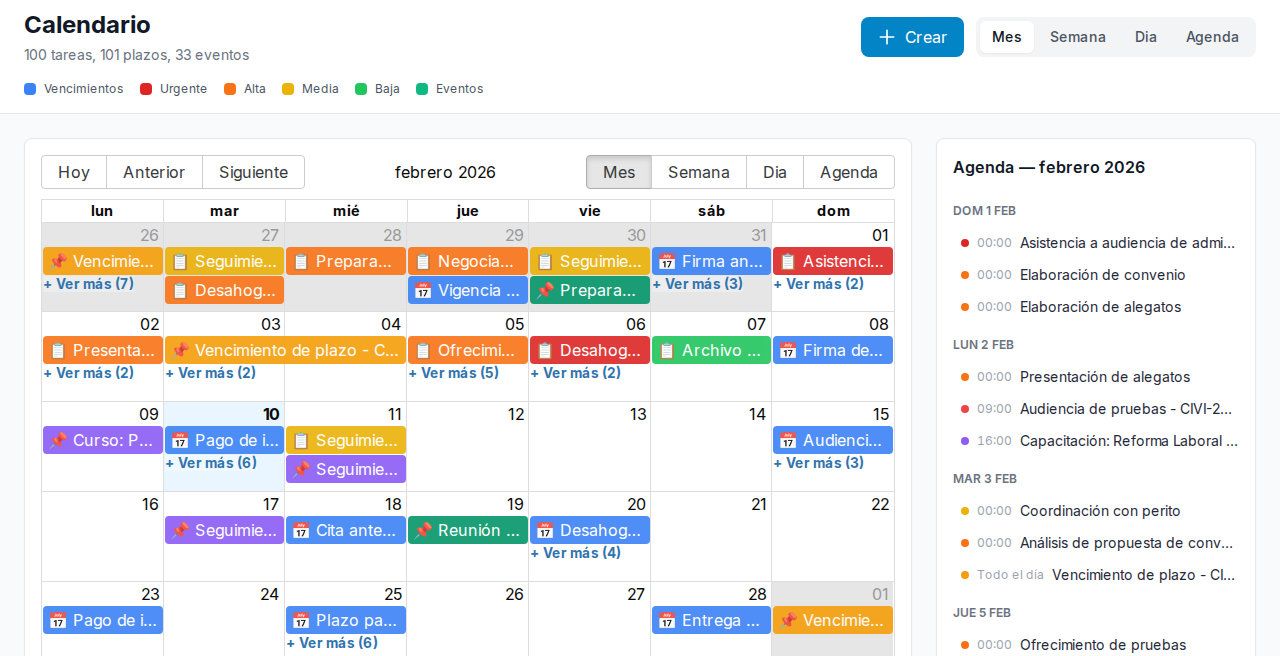Image resolution: width=1280 pixels, height=656 pixels.
Task: Open day number 24 in calendar
Action: pos(270,594)
